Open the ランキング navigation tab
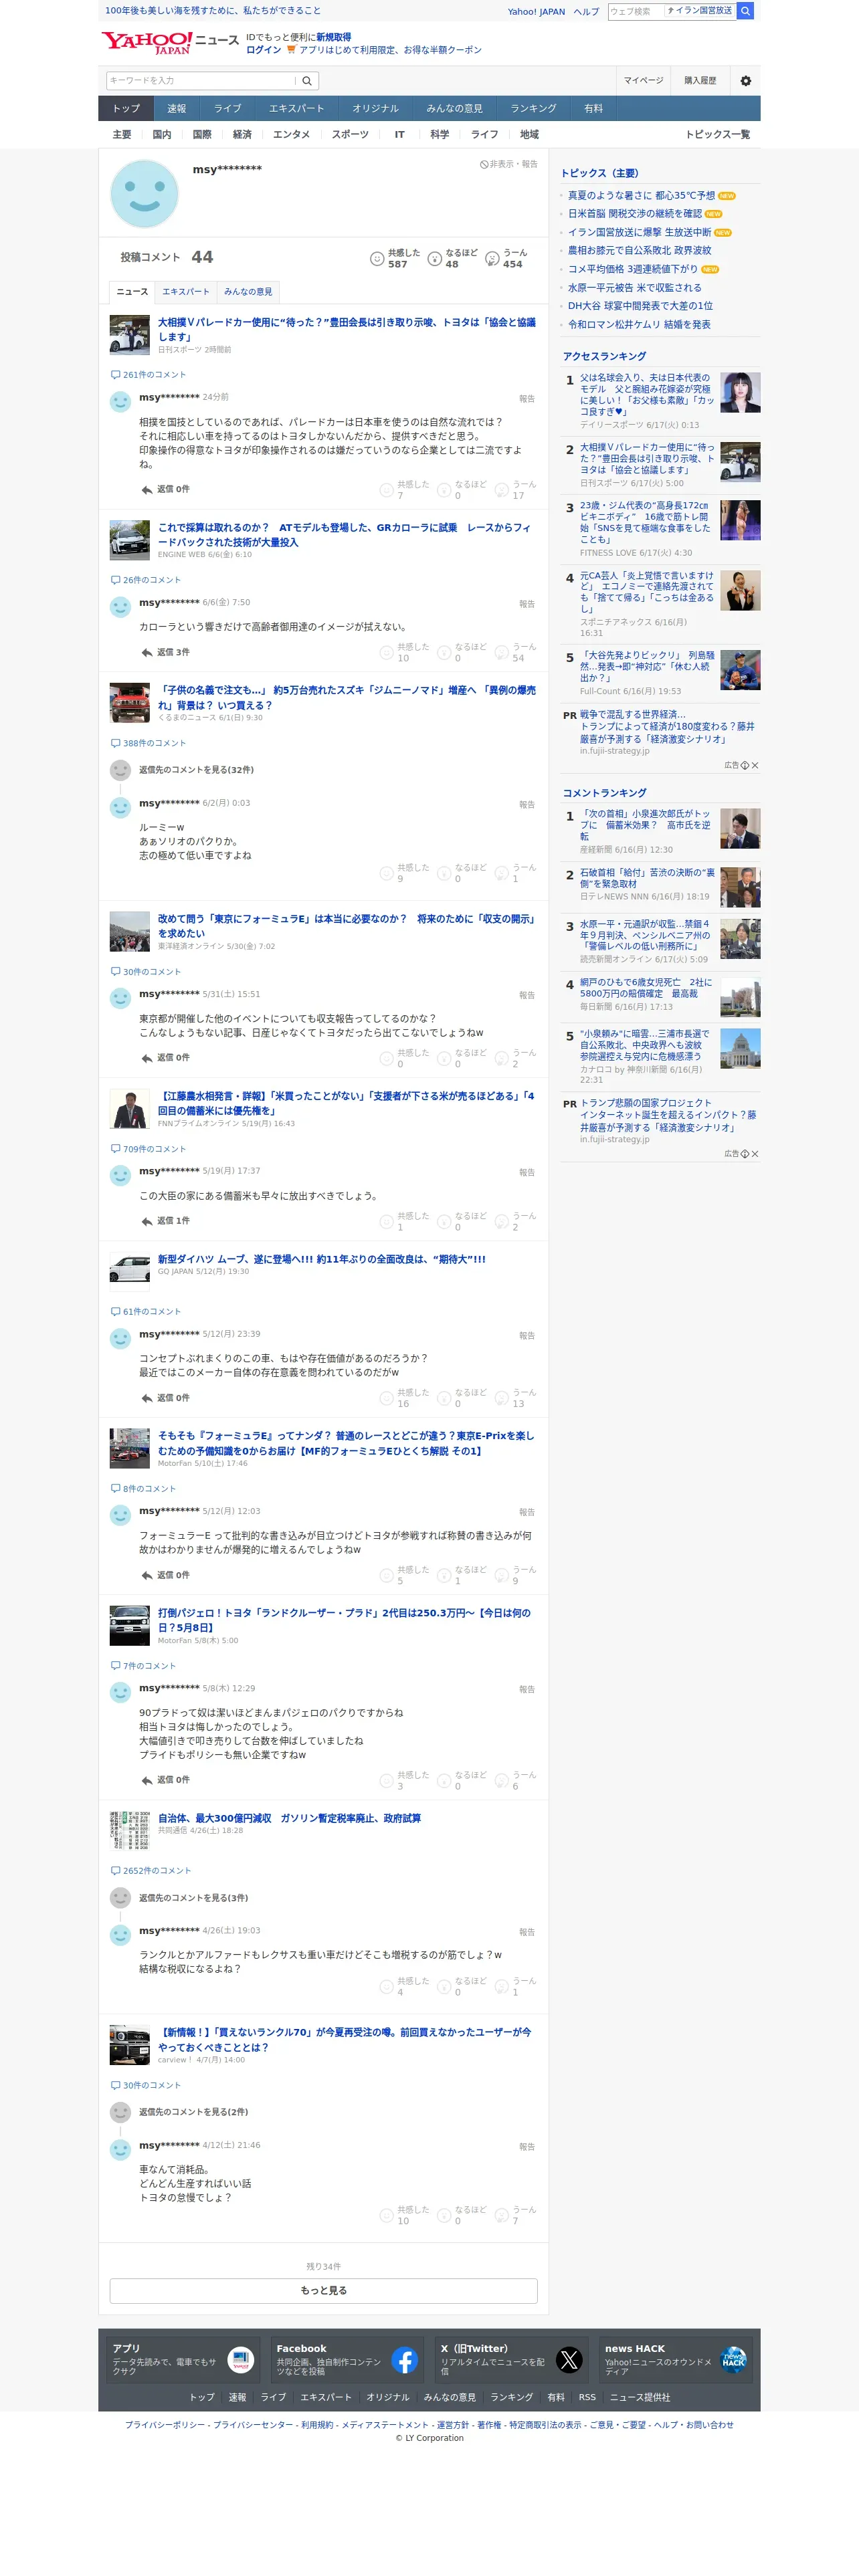Screen dimensions: 859x2576 [x=533, y=108]
